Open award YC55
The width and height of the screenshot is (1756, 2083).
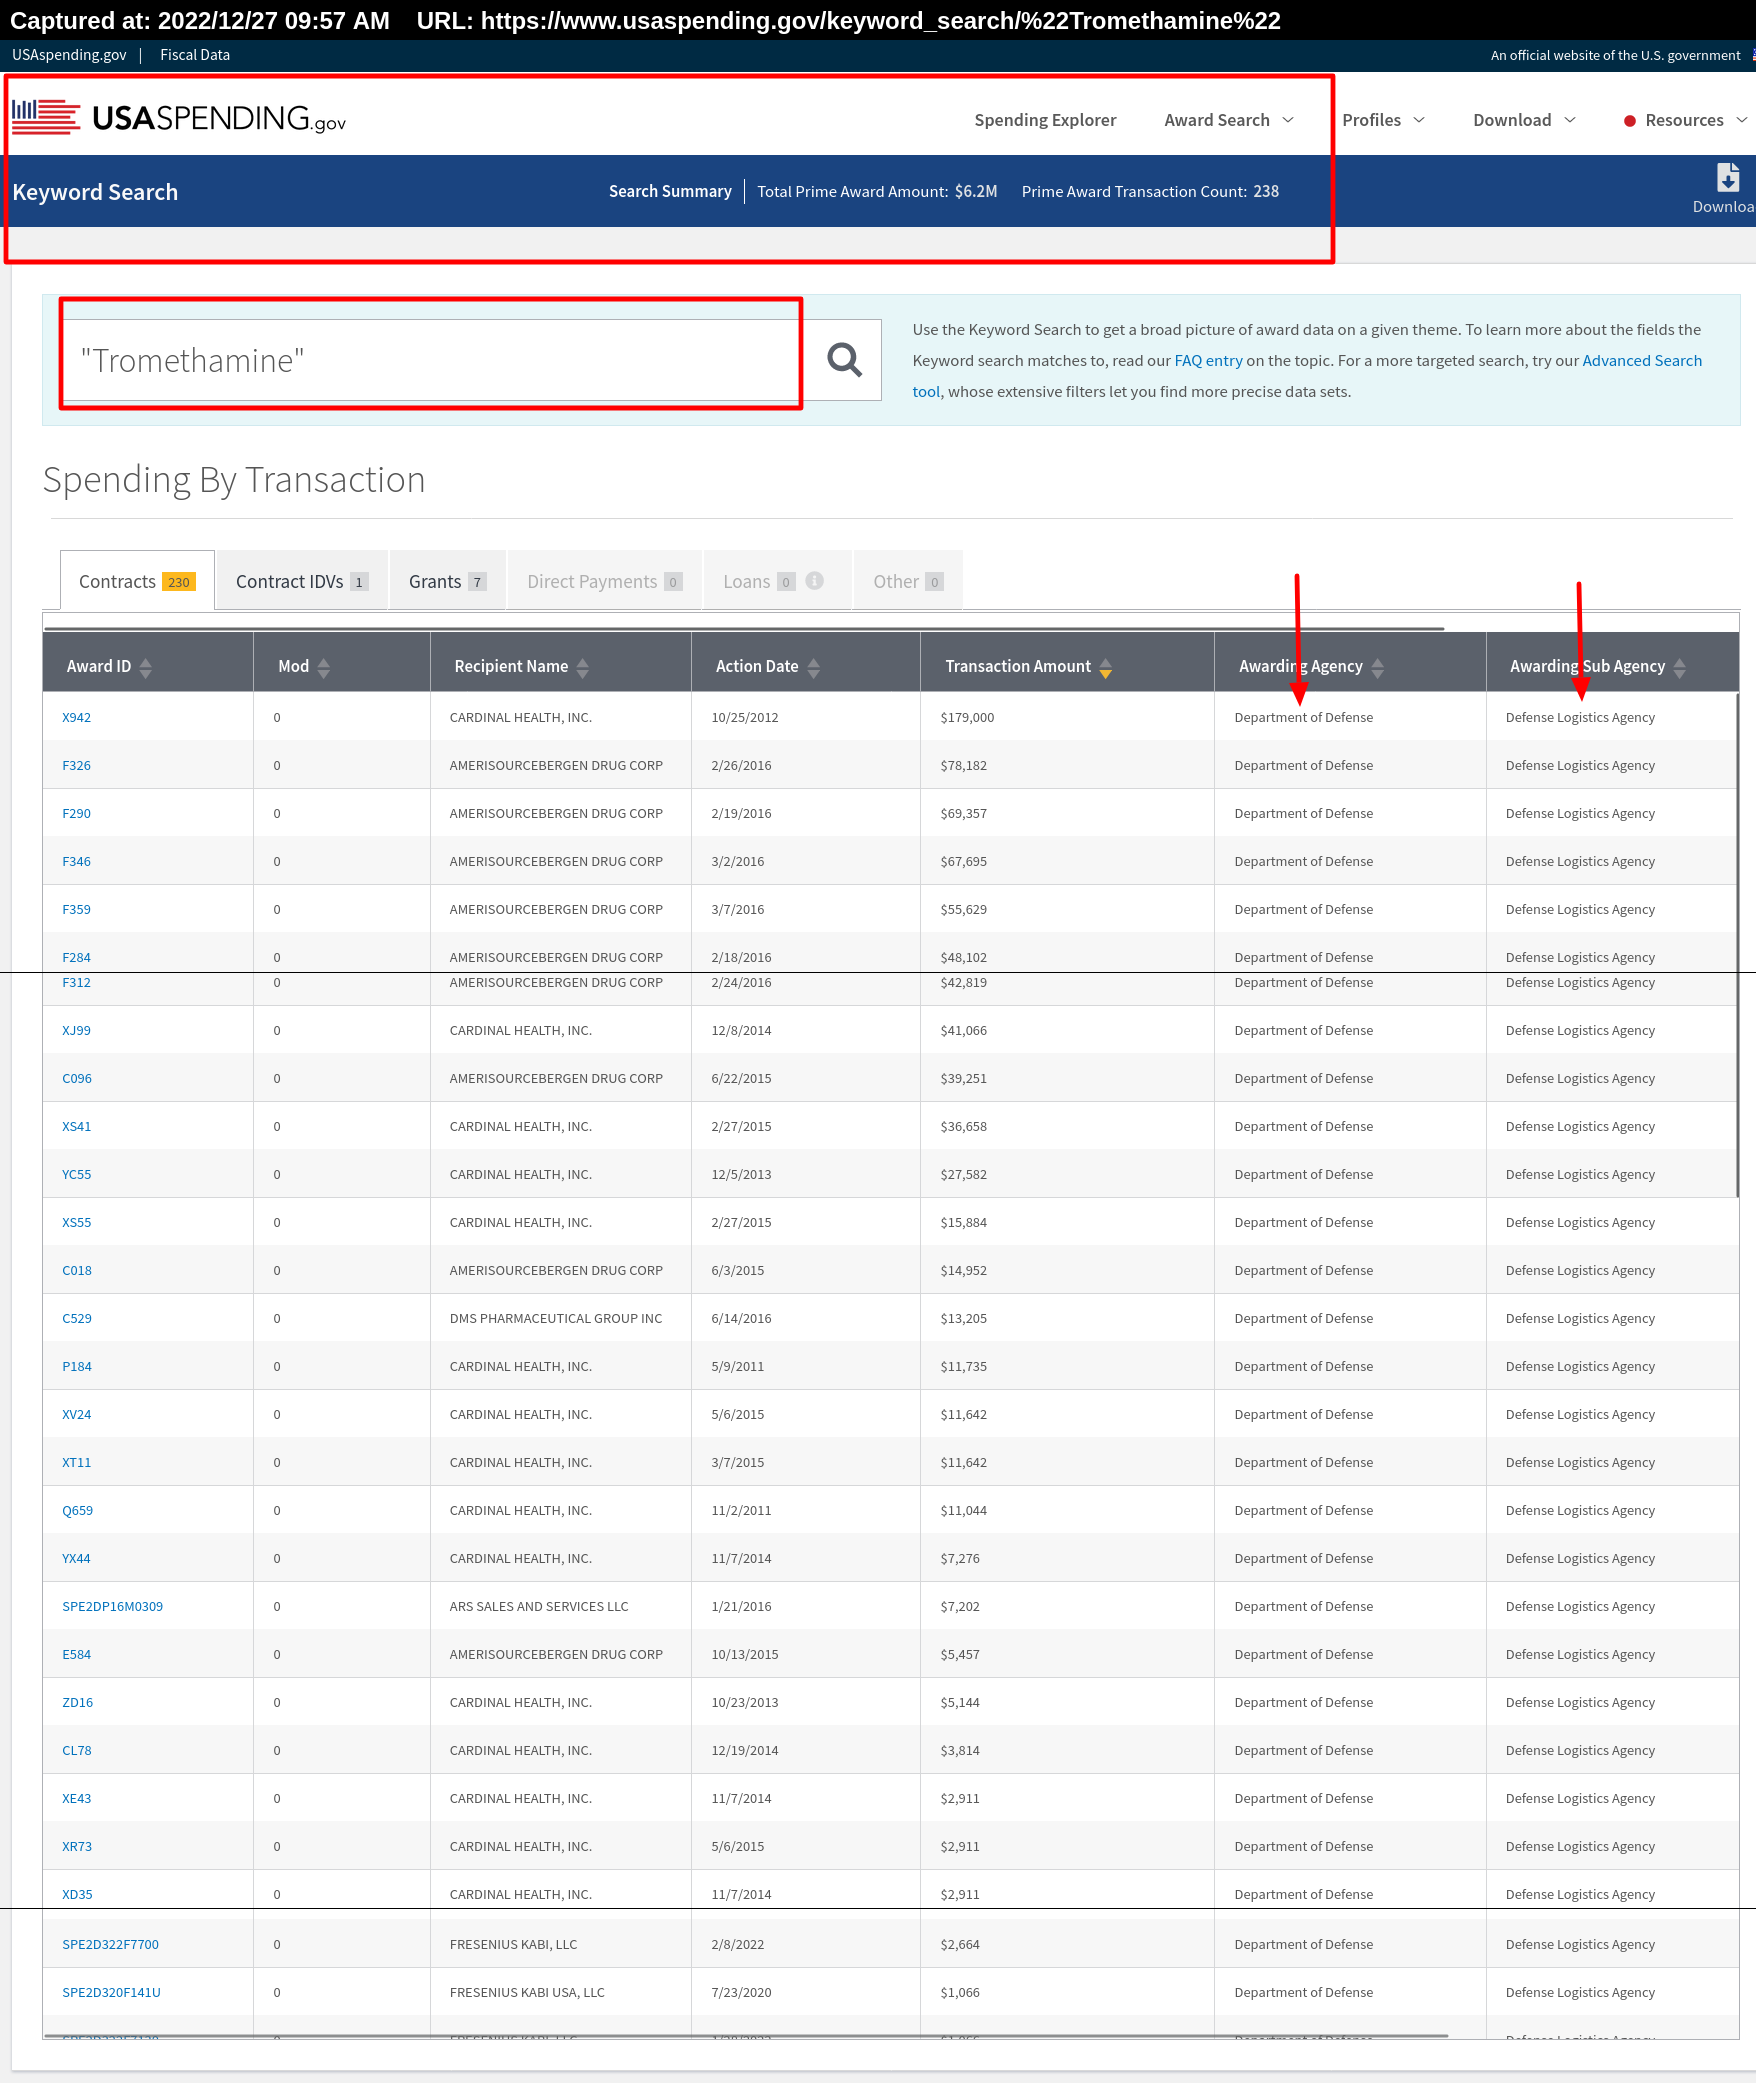(x=76, y=1174)
